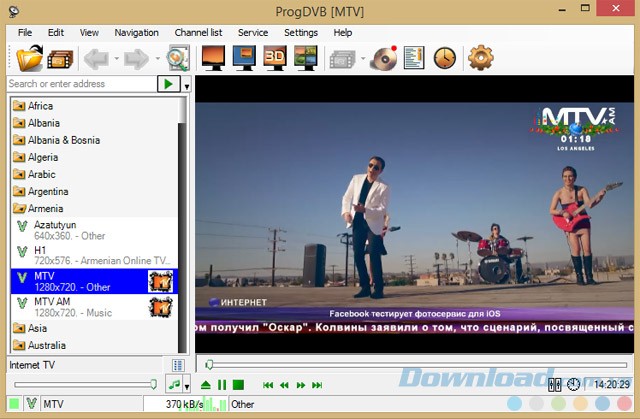Open the orange settings gear
The width and height of the screenshot is (640, 419).
tap(481, 59)
